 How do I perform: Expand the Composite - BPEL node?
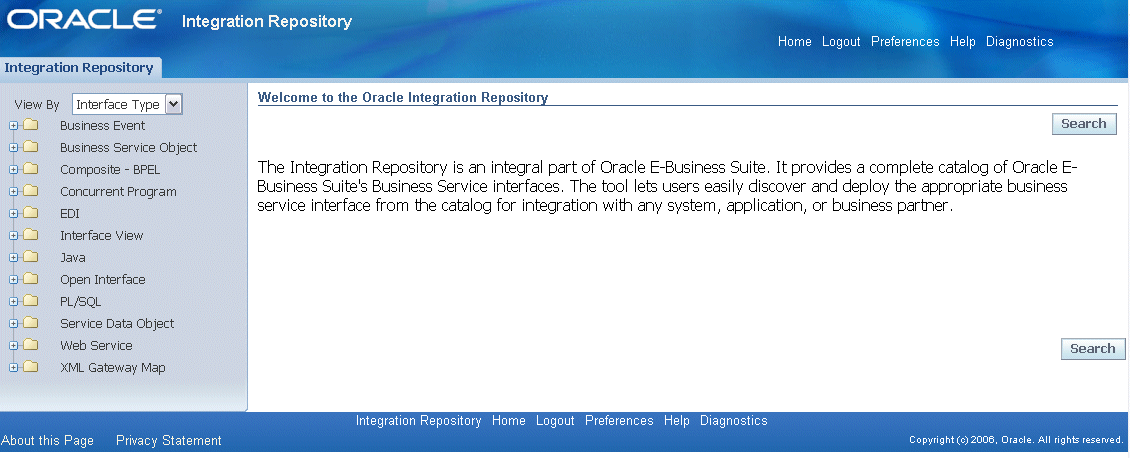(13, 170)
